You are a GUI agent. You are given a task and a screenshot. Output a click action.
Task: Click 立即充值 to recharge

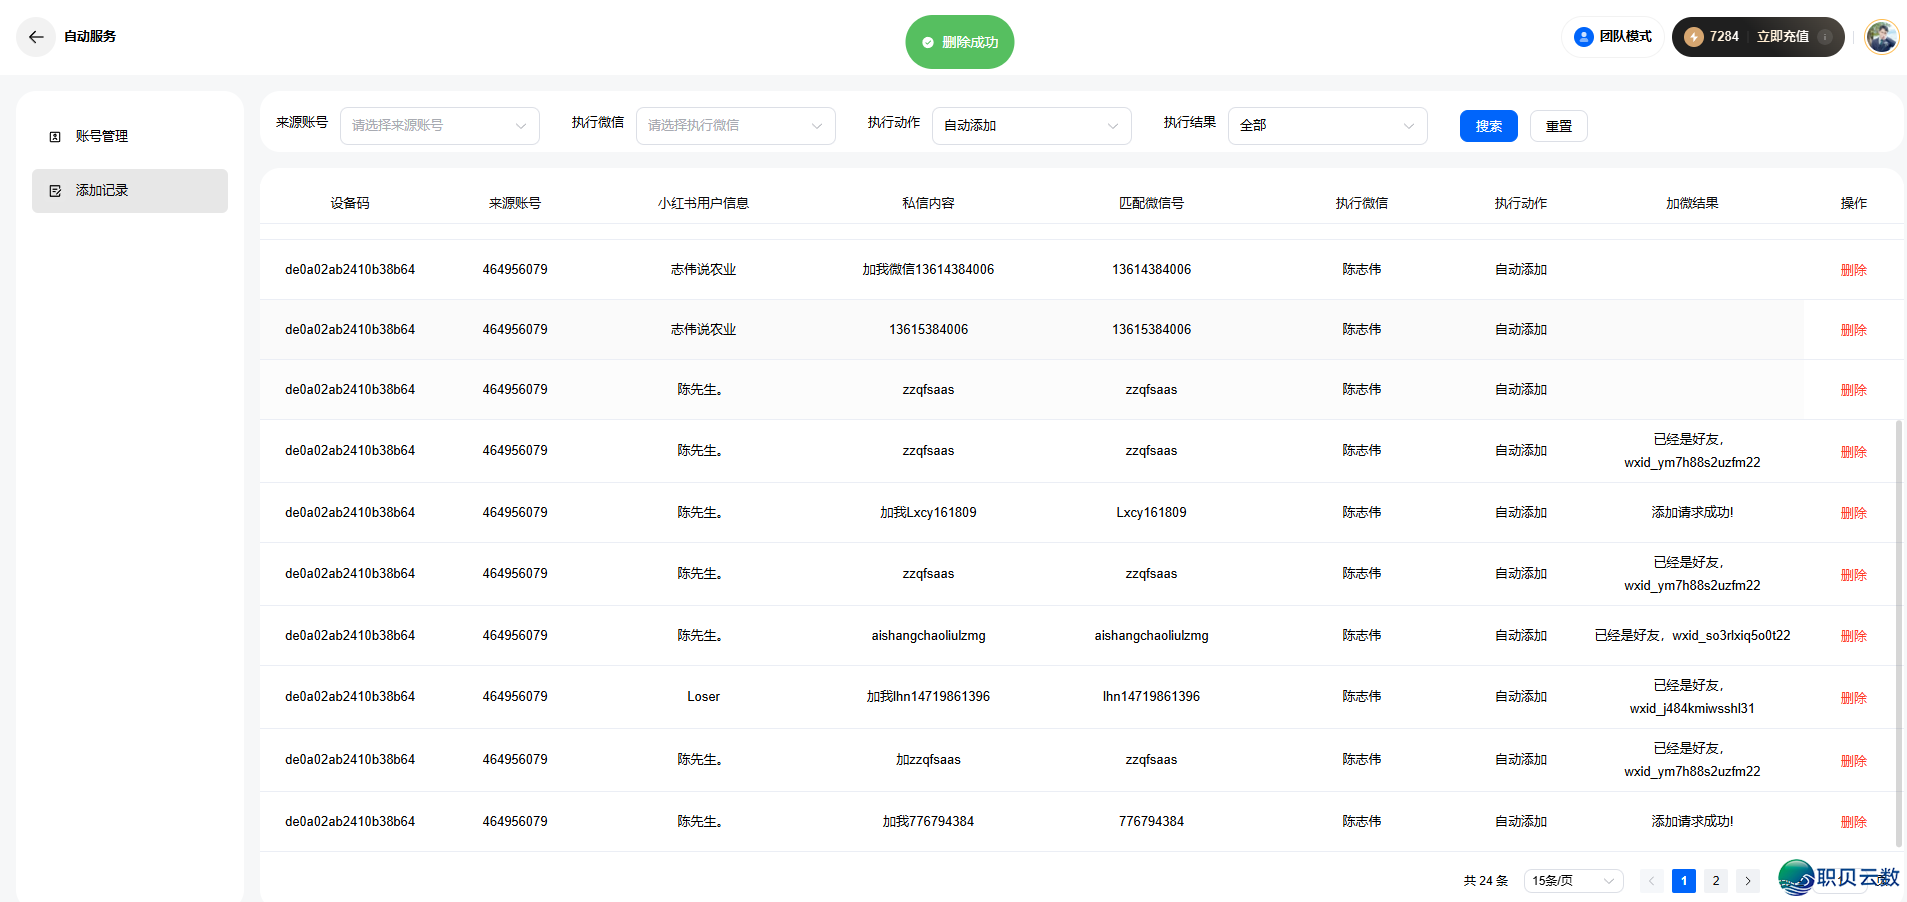(x=1781, y=36)
